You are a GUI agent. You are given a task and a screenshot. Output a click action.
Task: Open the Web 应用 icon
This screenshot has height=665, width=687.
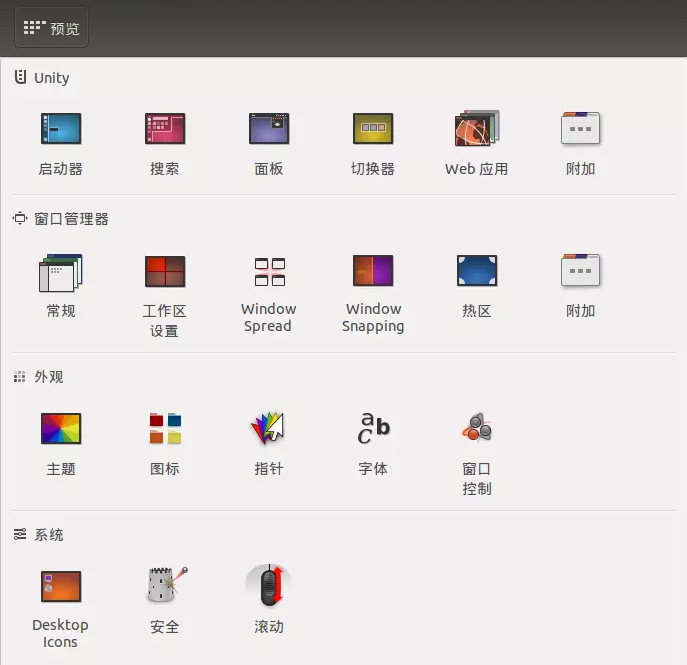pyautogui.click(x=477, y=128)
